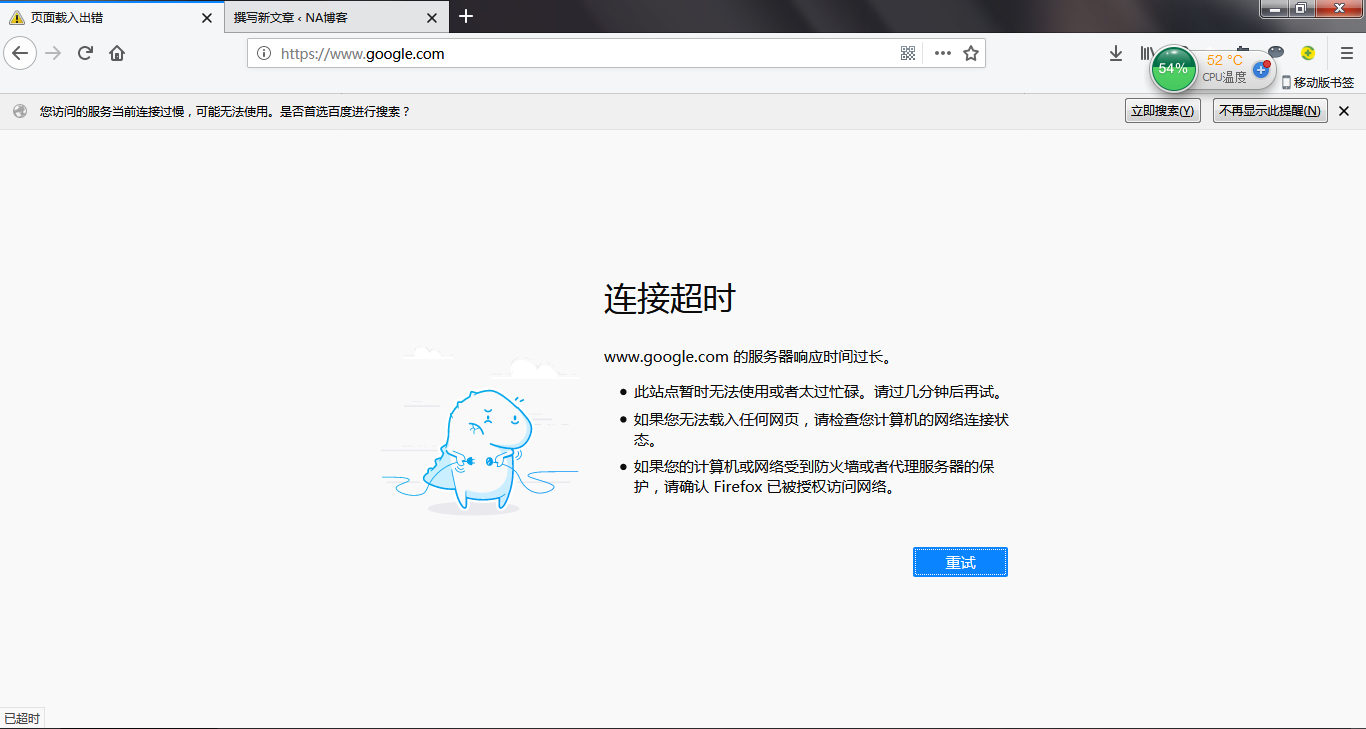Viewport: 1366px width, 729px height.
Task: Open page actions three-dot menu
Action: tap(942, 53)
